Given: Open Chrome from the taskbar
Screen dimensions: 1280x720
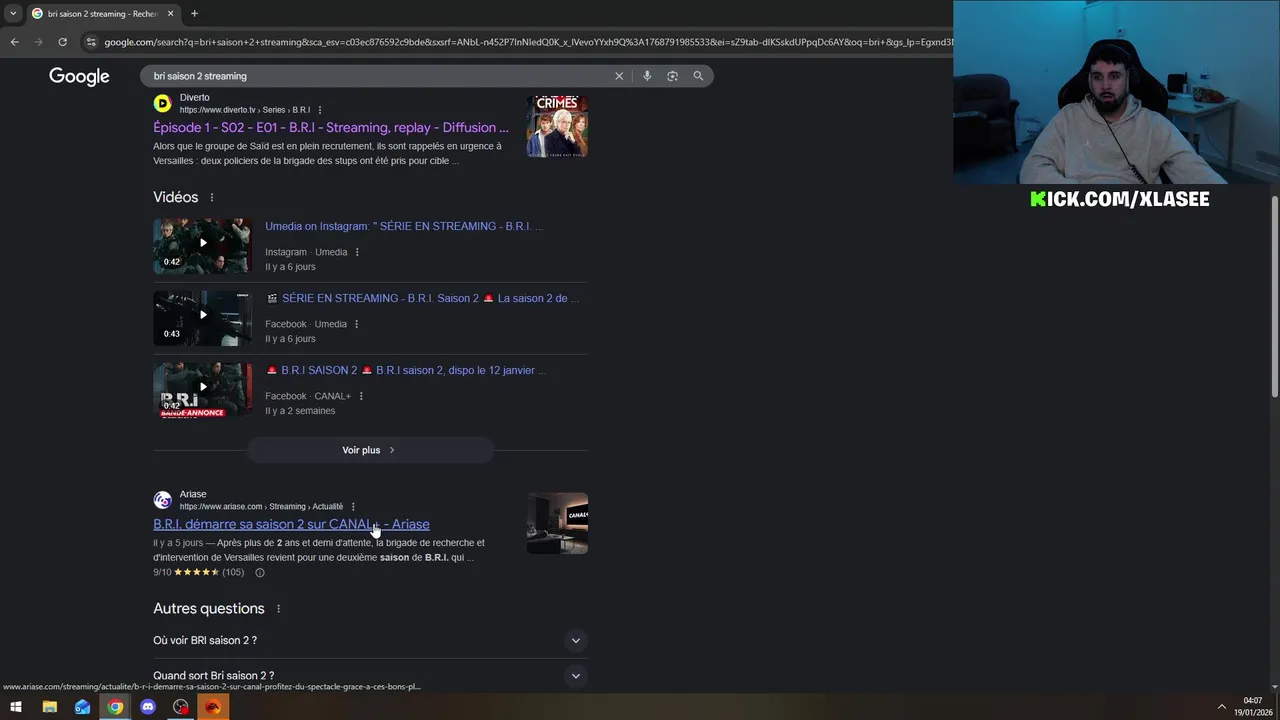Looking at the screenshot, I should [115, 707].
